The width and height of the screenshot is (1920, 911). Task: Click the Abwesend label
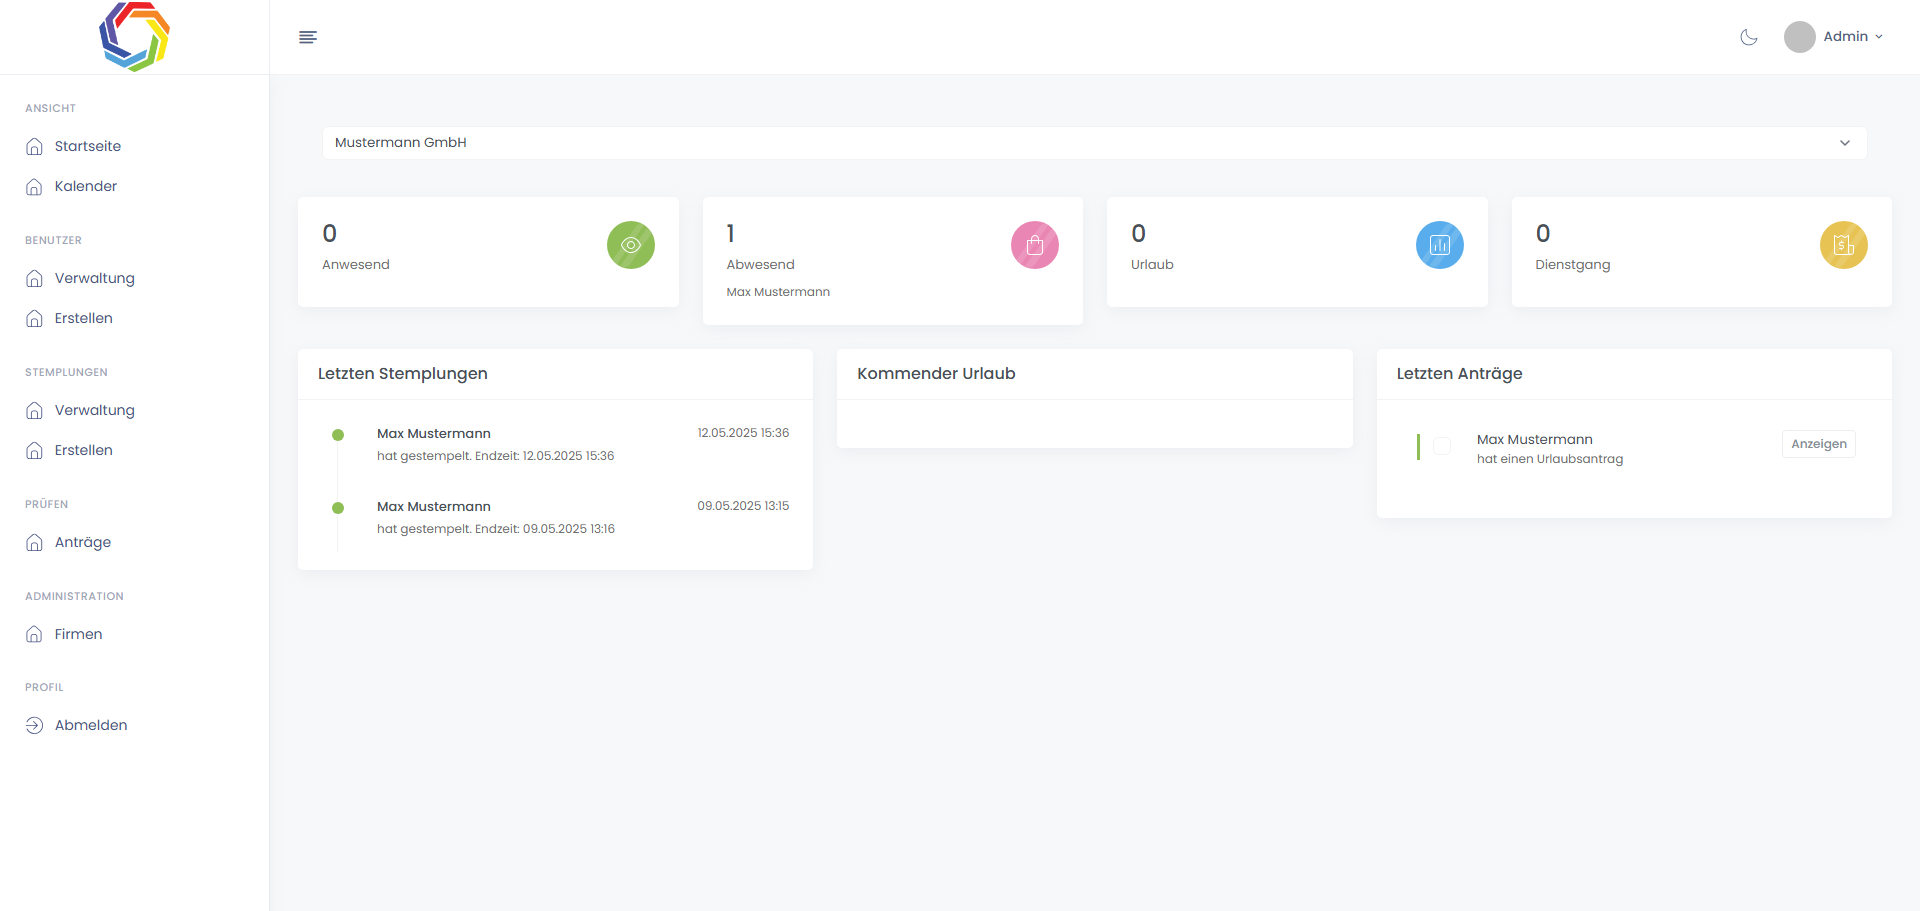761,265
